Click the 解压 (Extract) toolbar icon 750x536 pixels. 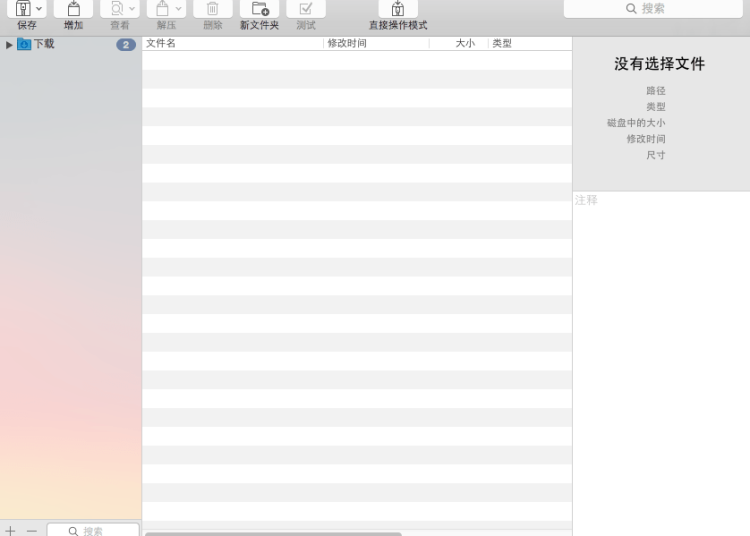tap(162, 9)
